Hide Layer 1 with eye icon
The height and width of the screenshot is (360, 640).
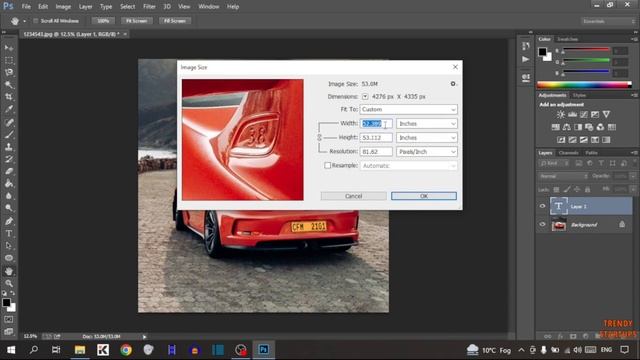tap(542, 206)
